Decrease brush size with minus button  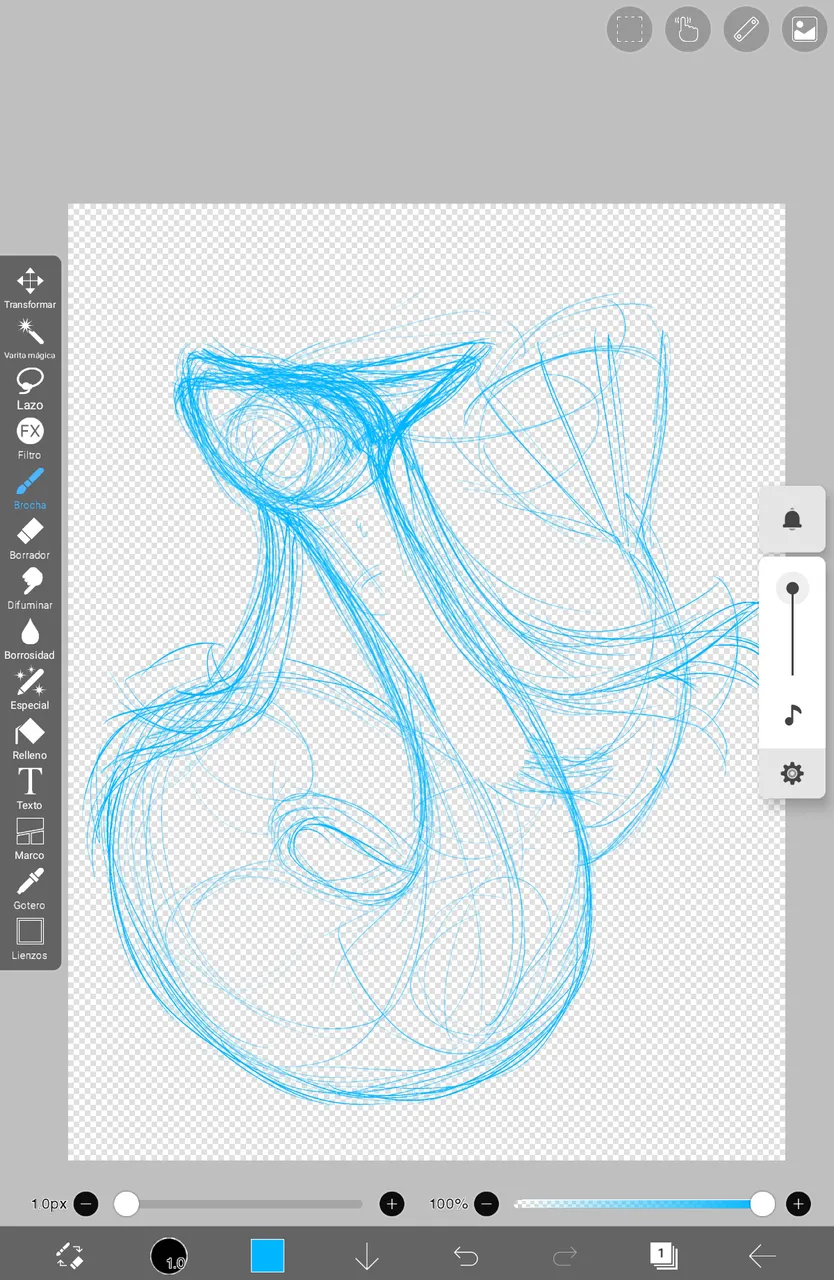coord(87,1204)
